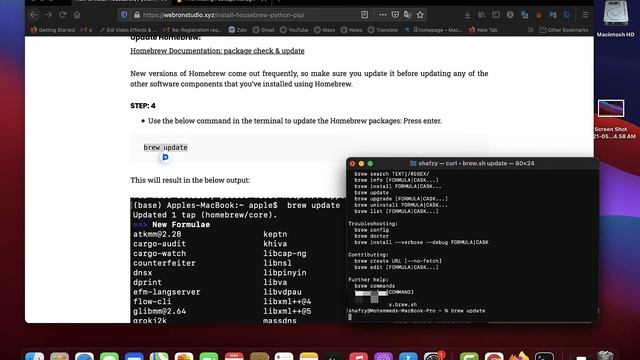Click the 'brew config' line in Terminal
This screenshot has height=360, width=640.
371,230
